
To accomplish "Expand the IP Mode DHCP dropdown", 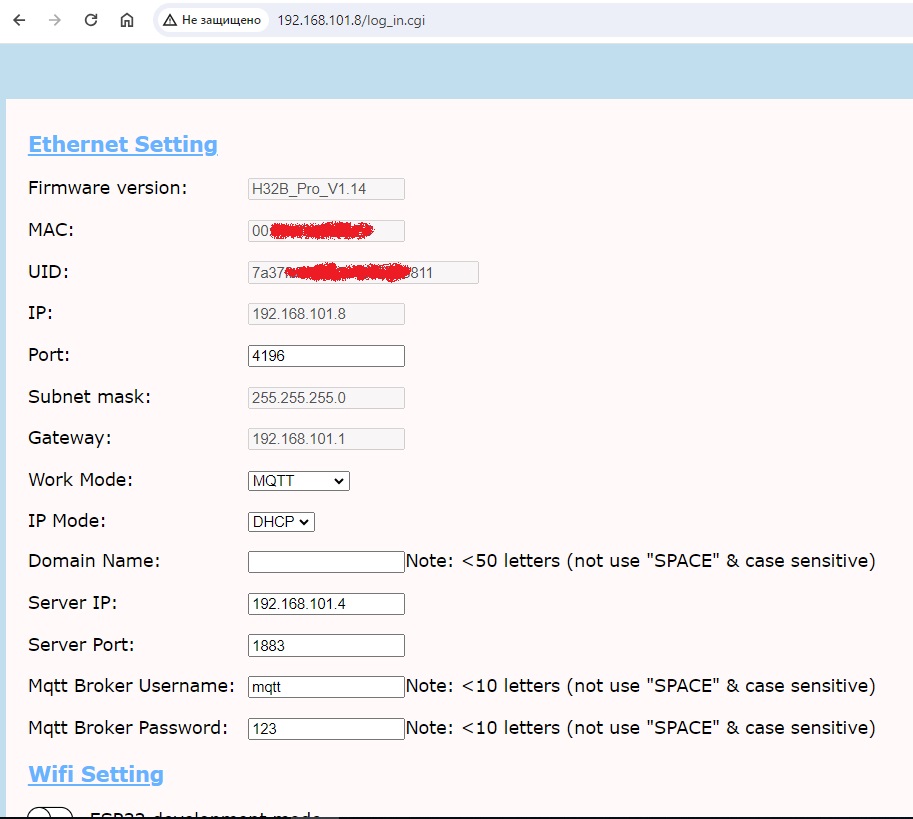I will point(281,522).
